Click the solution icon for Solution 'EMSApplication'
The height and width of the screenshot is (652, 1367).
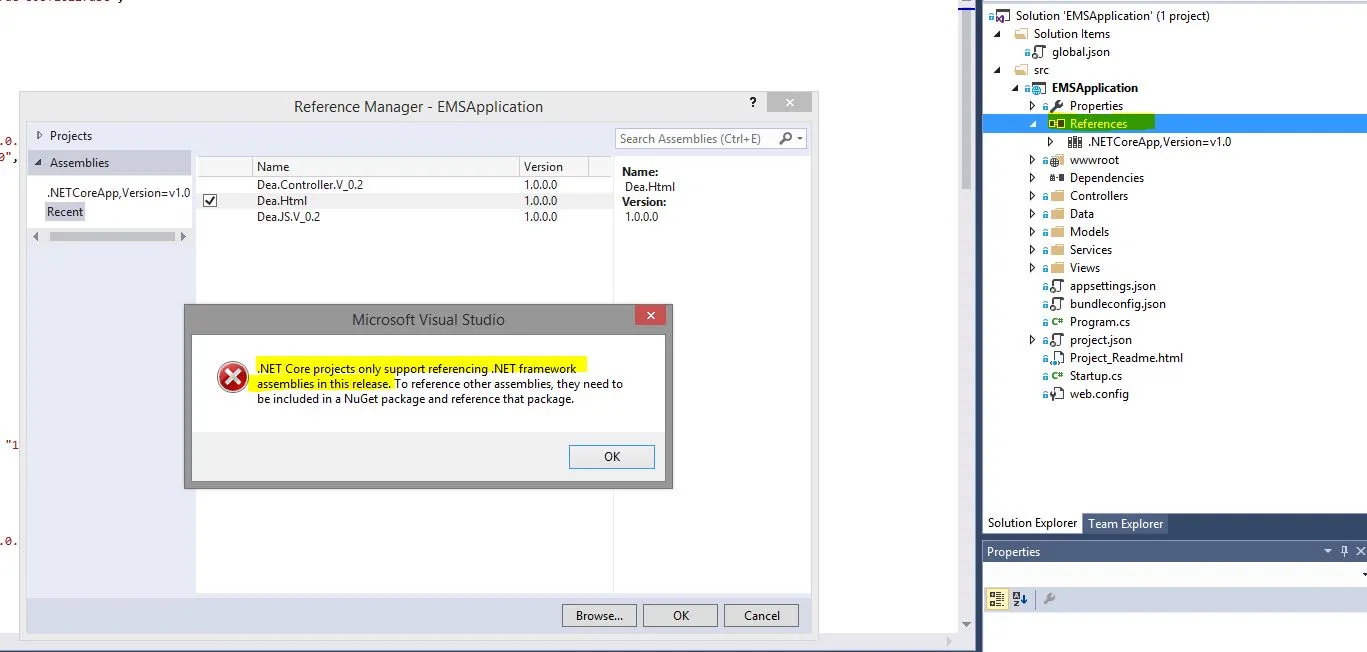1002,16
